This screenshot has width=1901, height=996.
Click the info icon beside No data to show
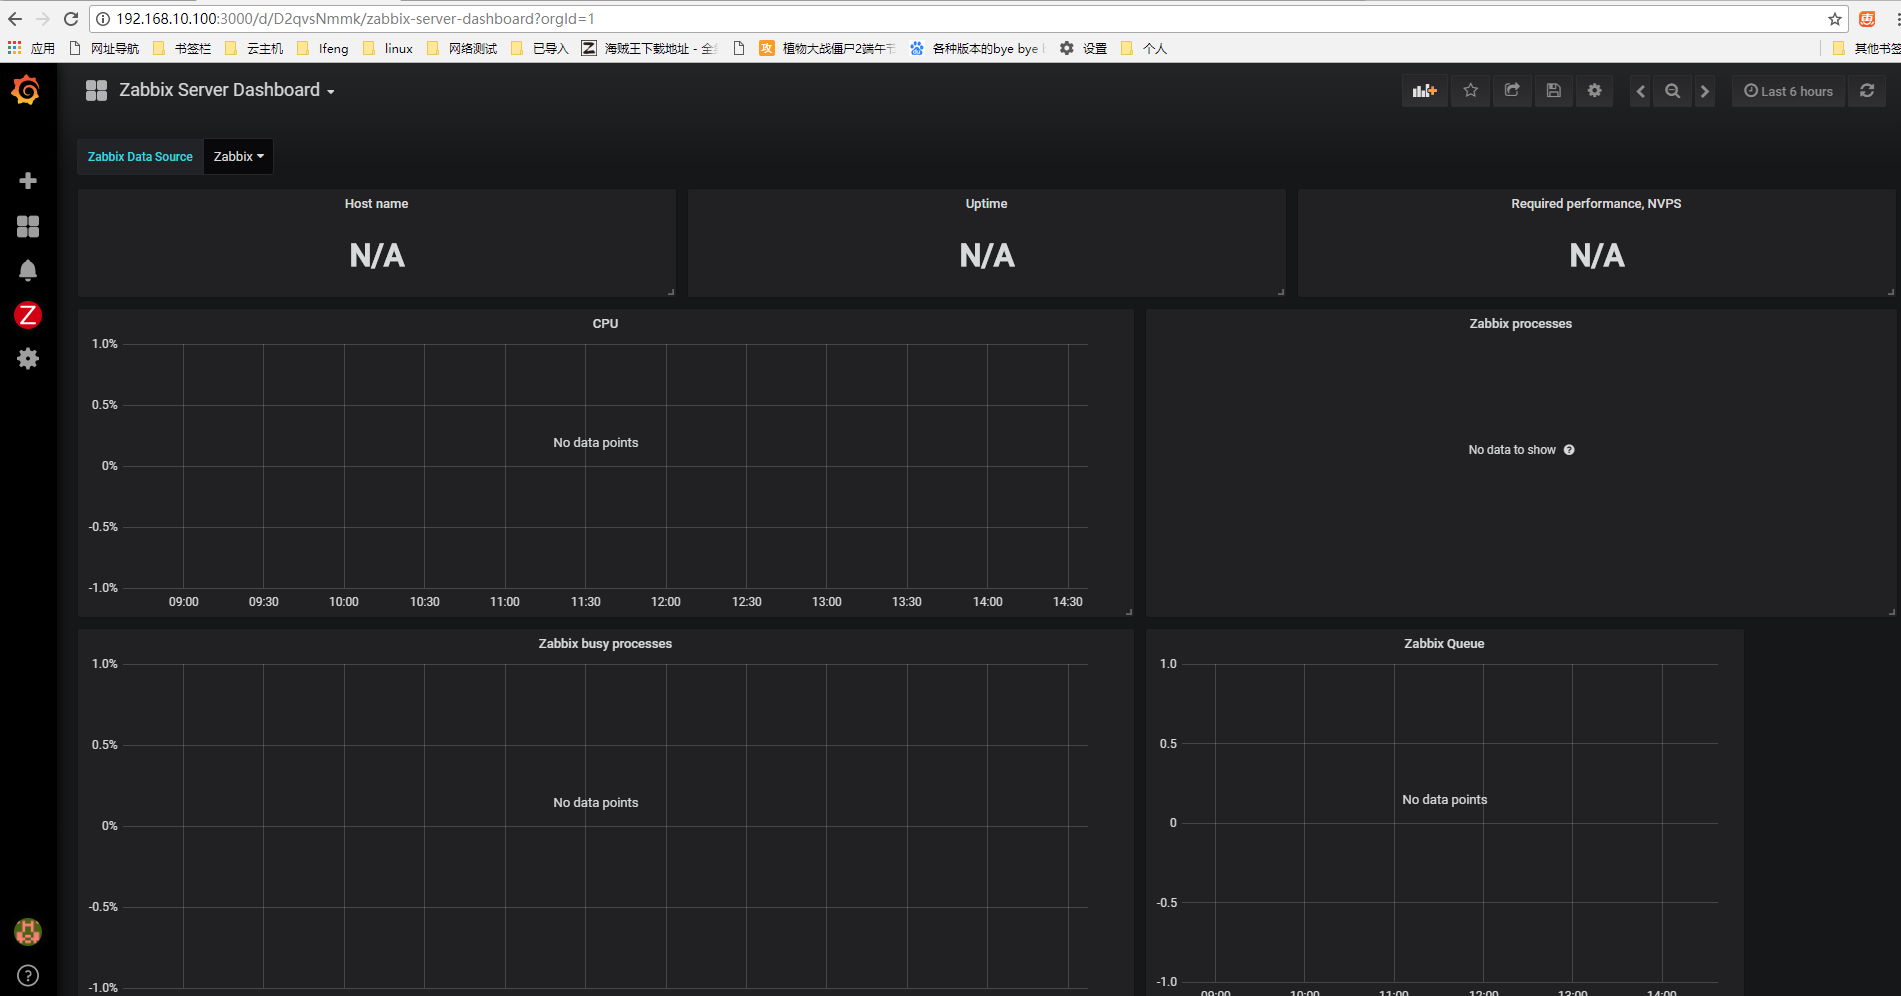coord(1569,450)
